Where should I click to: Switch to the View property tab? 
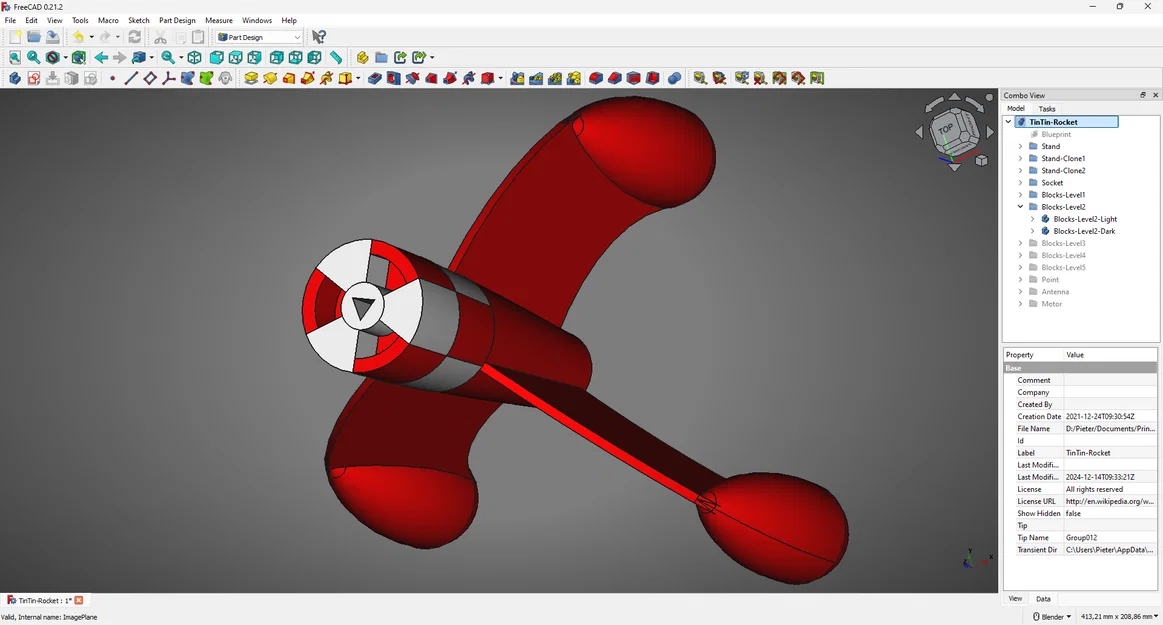(1015, 598)
